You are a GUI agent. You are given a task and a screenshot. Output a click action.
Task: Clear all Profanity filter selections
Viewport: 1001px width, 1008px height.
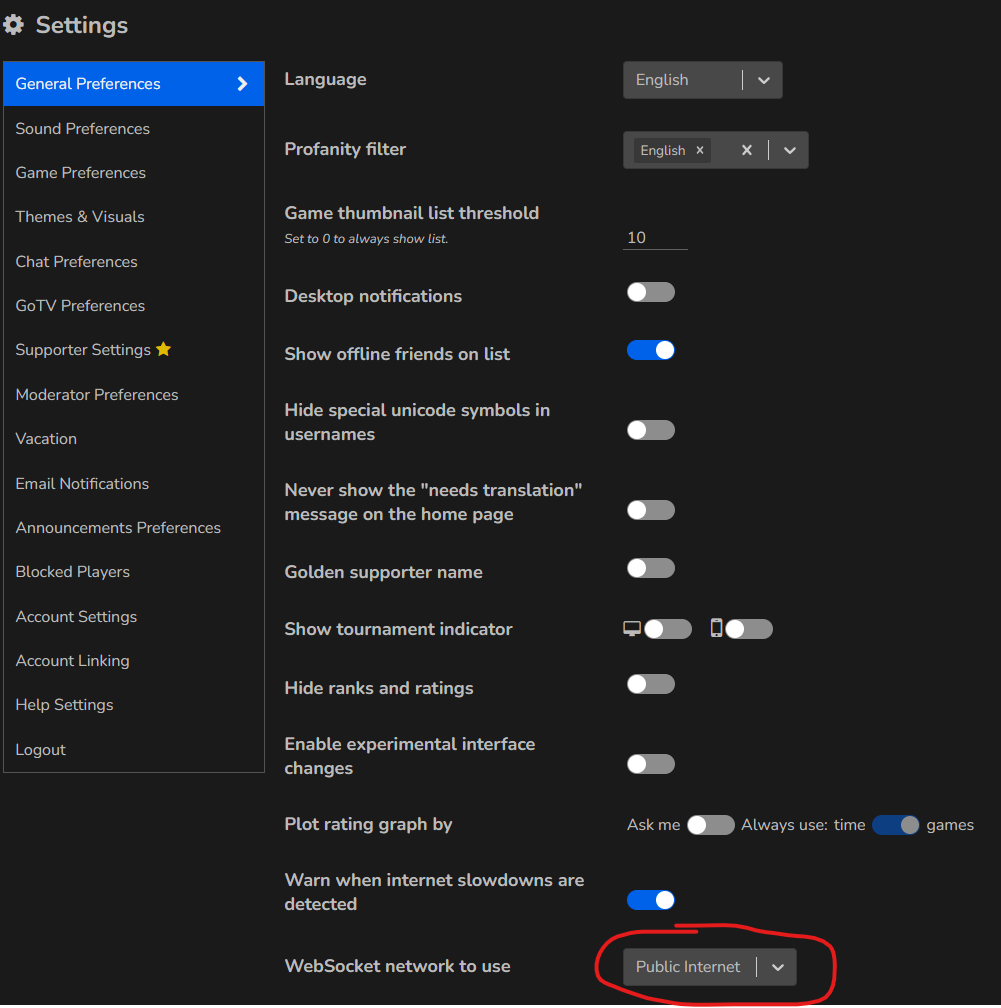[746, 150]
